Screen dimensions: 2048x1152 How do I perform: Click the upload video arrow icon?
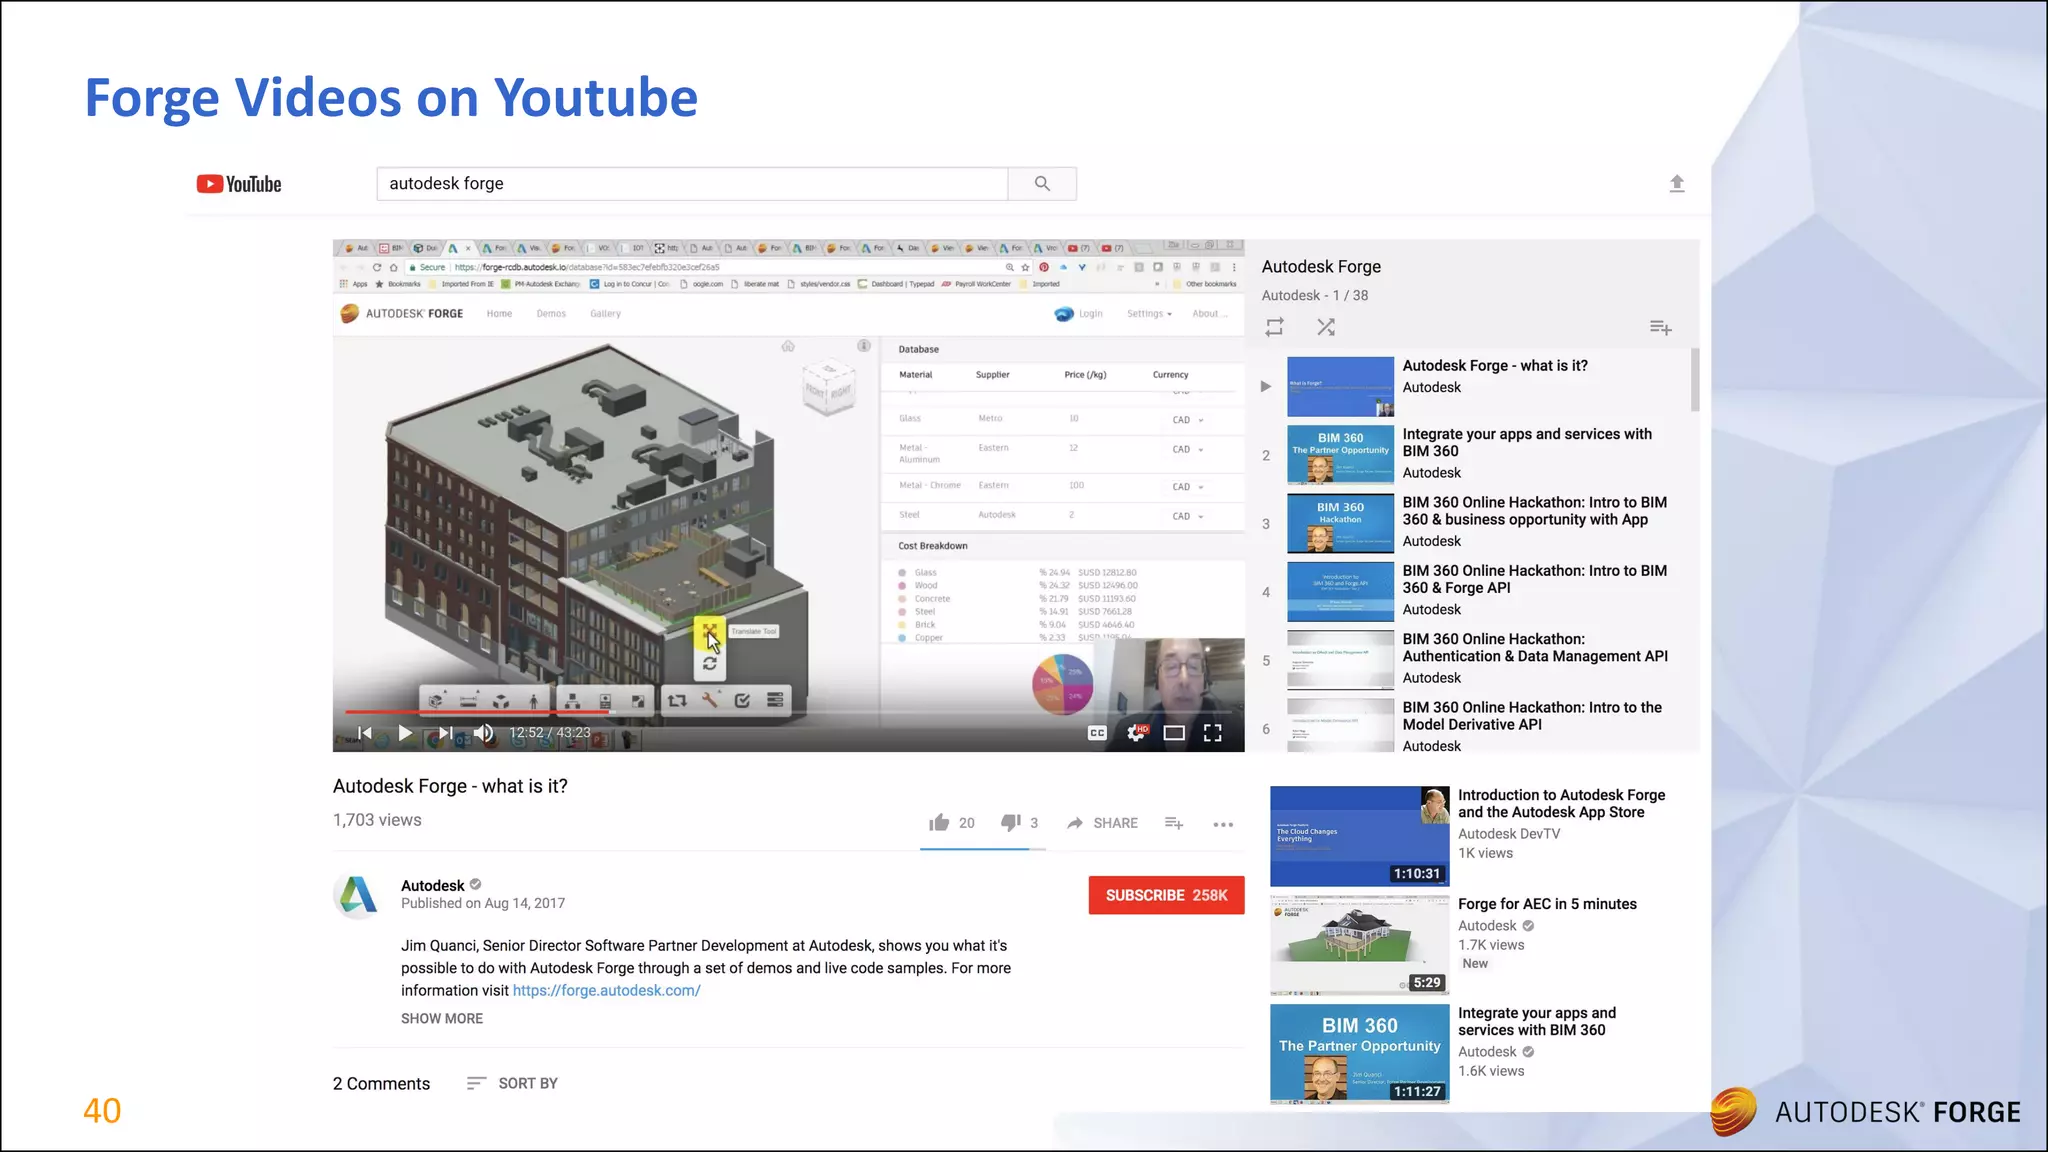pyautogui.click(x=1677, y=183)
